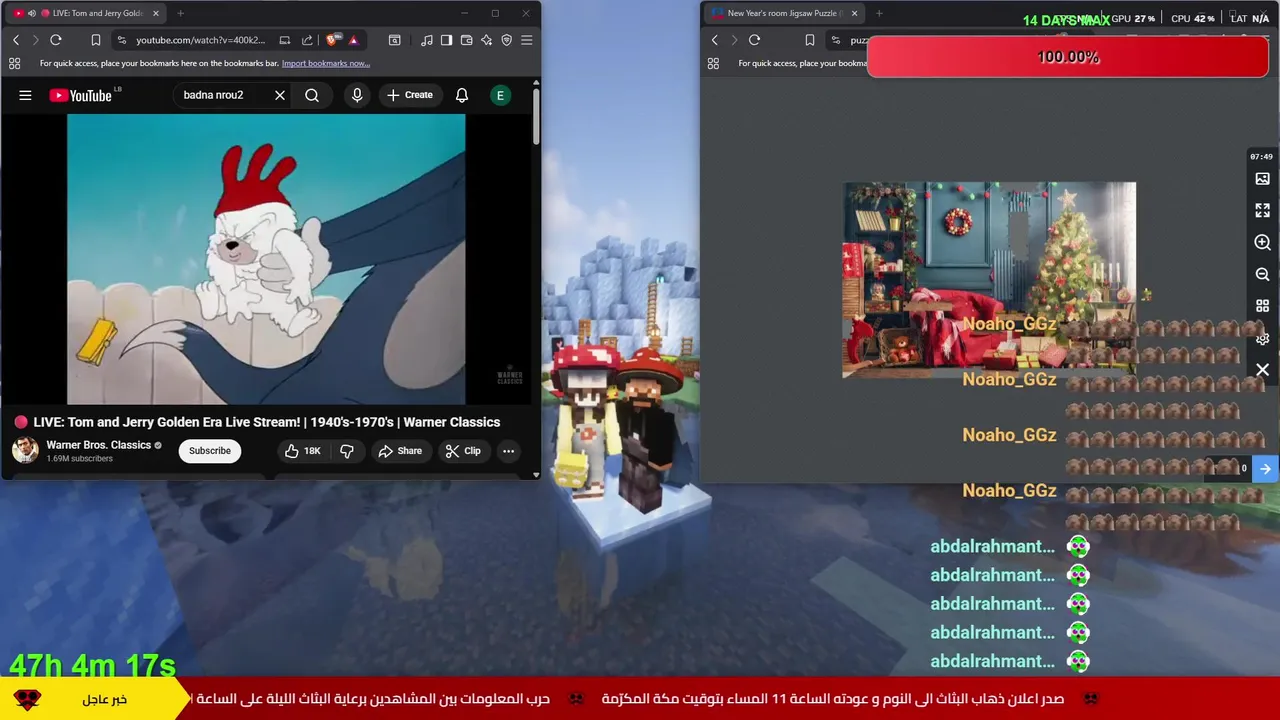1280x720 pixels.
Task: Like the video with 18K likes
Action: (x=303, y=451)
